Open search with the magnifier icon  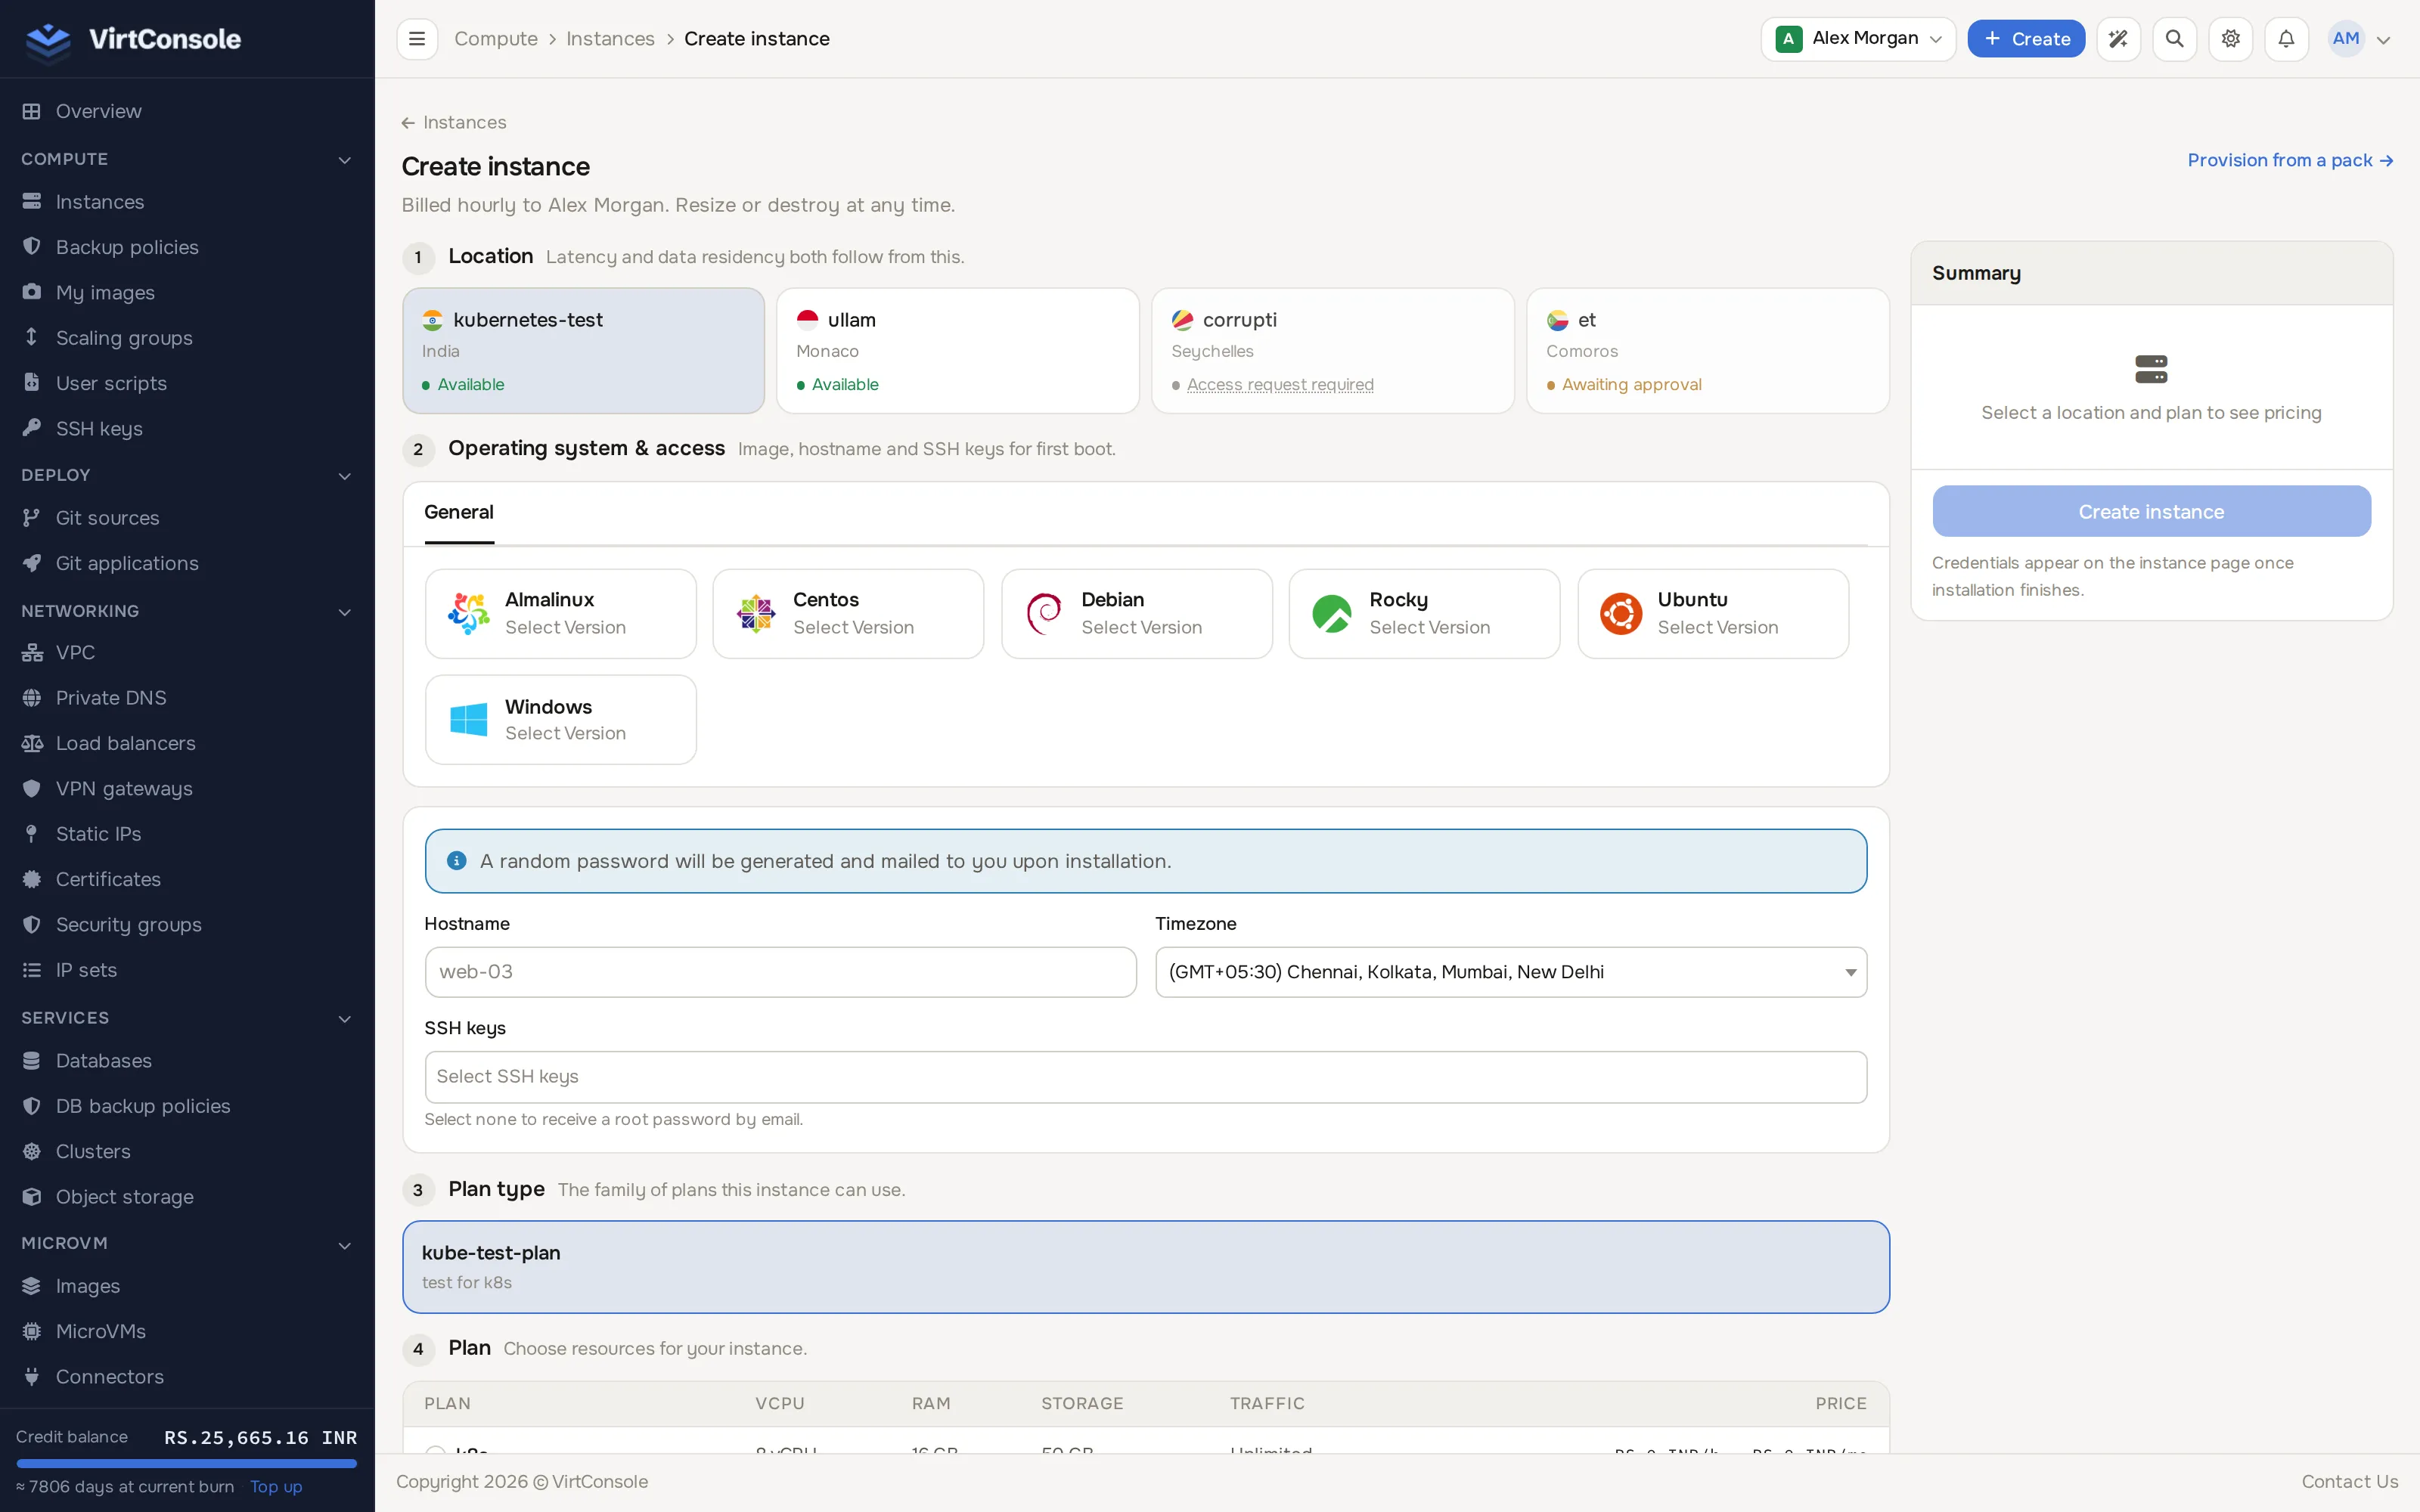coord(2174,39)
